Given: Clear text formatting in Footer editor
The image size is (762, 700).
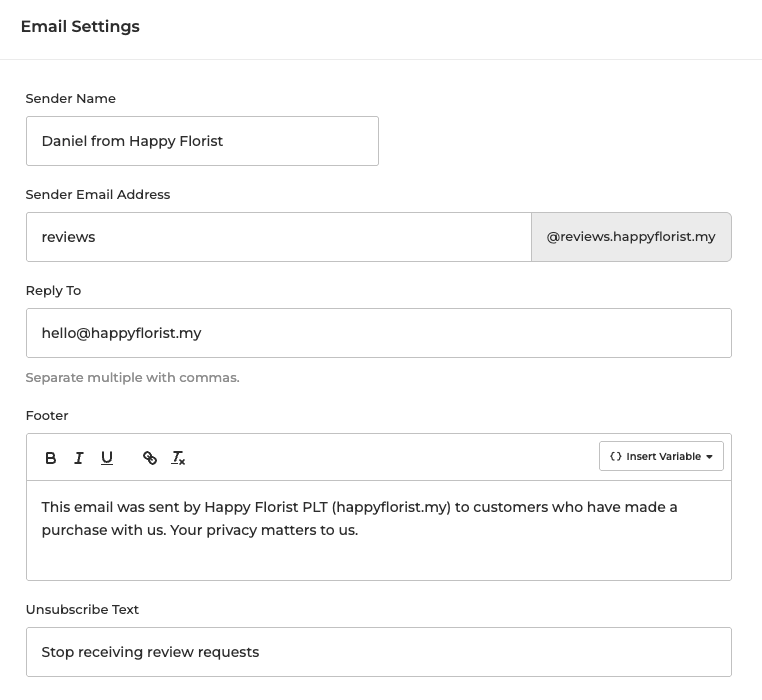Looking at the screenshot, I should coord(178,458).
